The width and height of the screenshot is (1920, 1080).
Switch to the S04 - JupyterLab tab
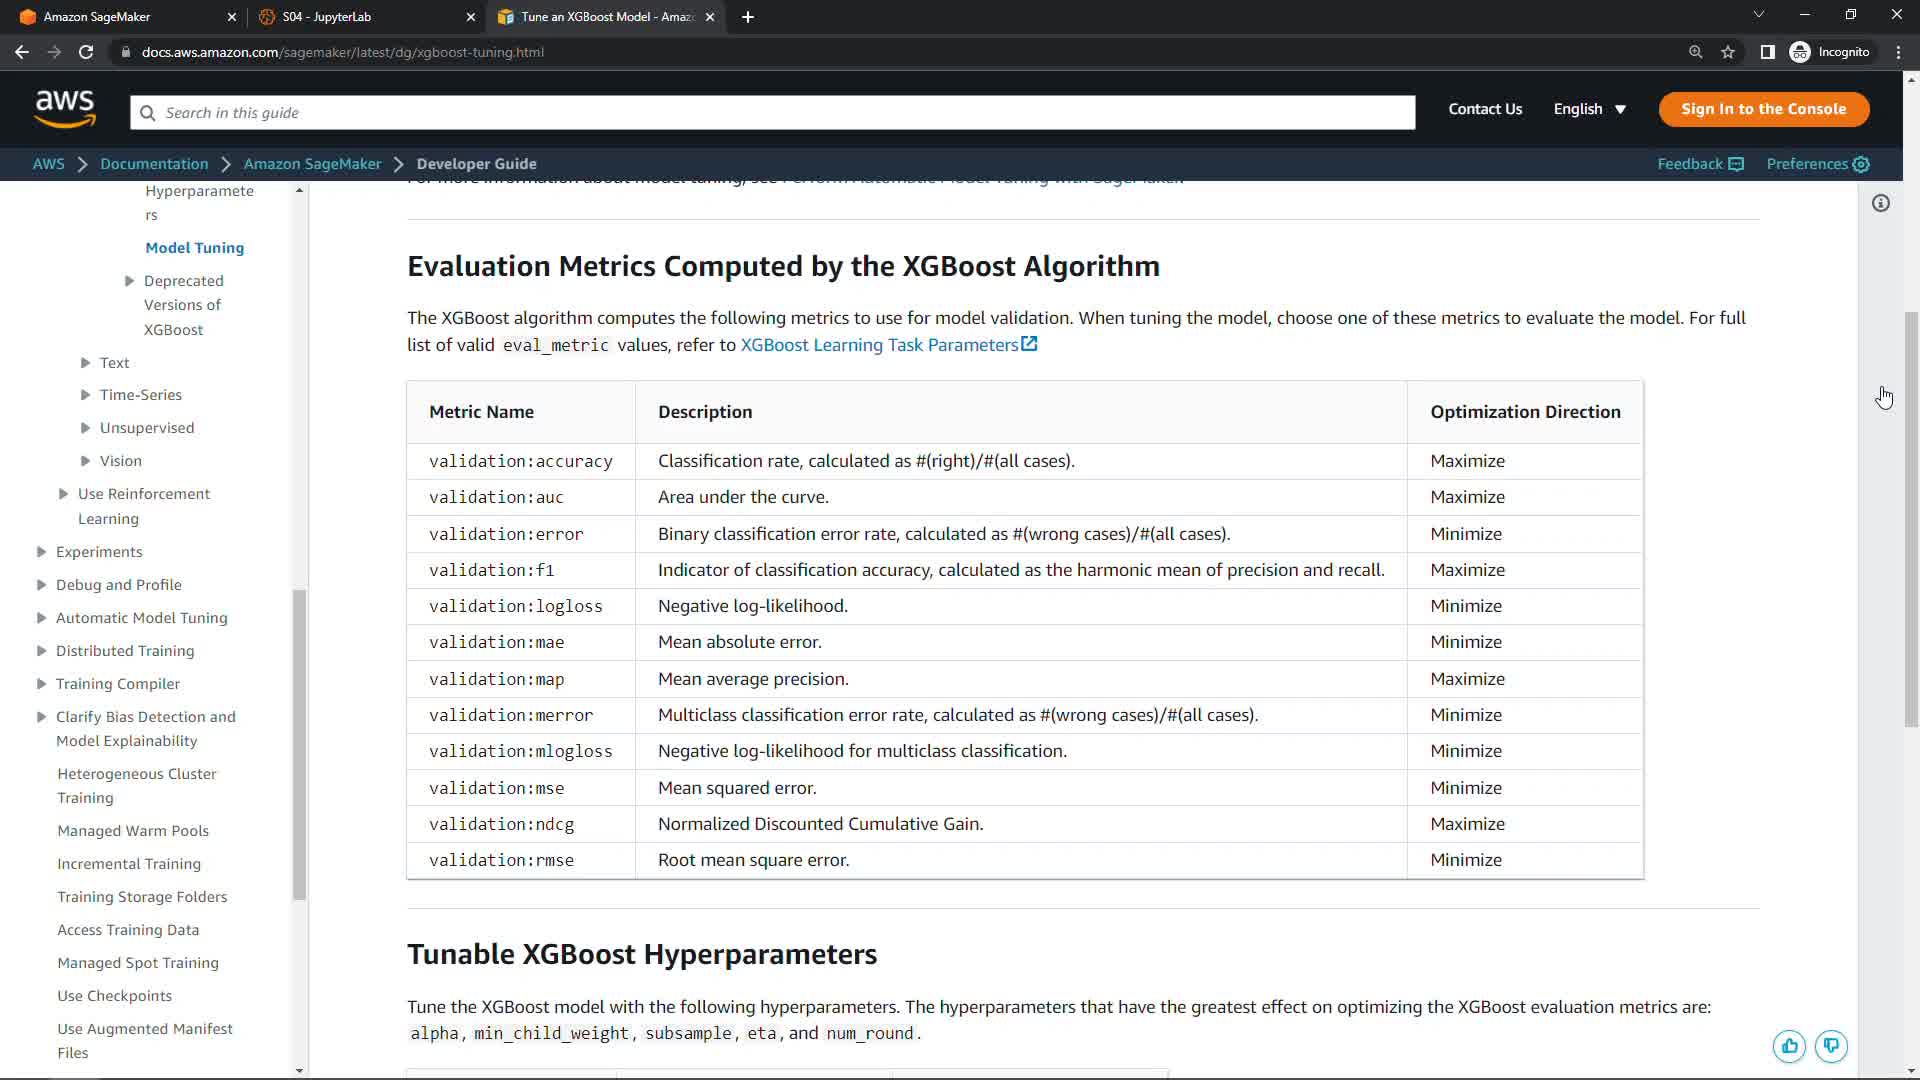coord(326,17)
